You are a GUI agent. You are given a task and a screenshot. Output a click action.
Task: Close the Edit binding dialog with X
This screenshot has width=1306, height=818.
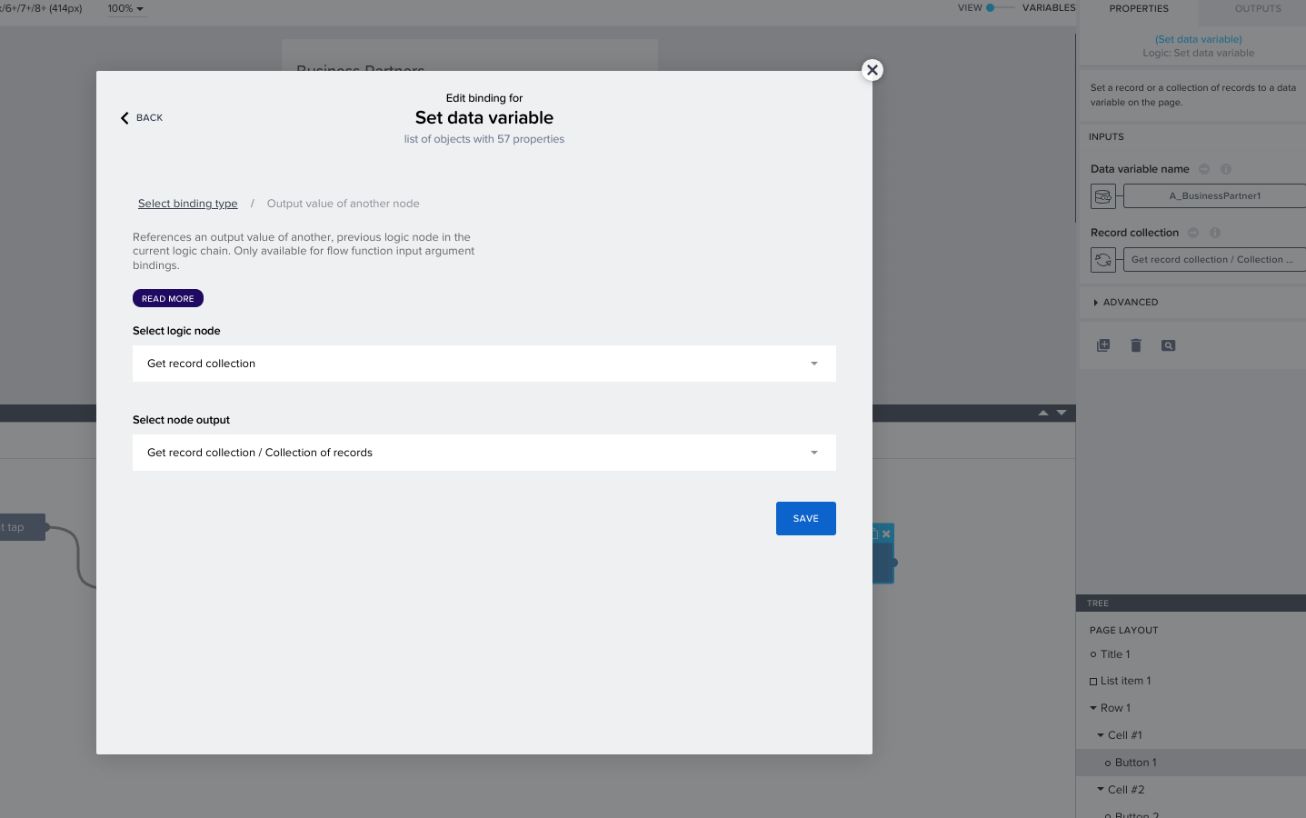pyautogui.click(x=872, y=70)
